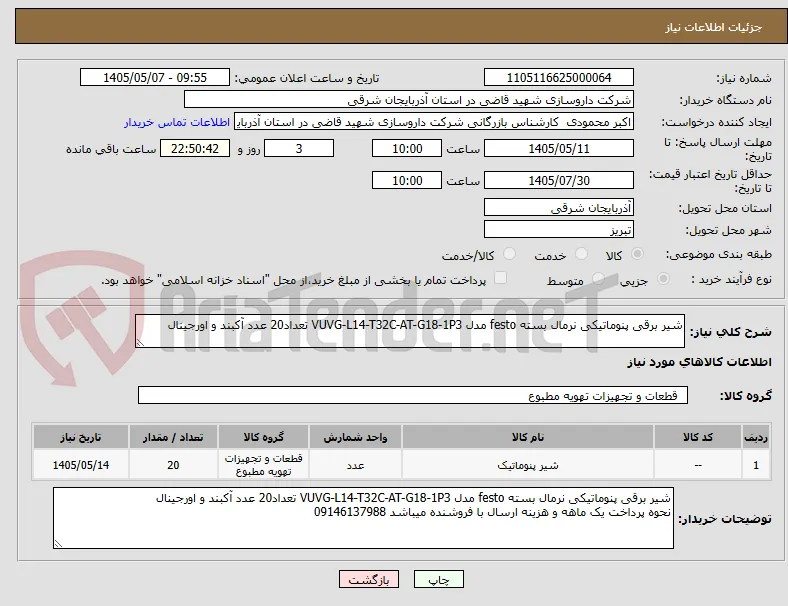Click تعداد / مقدار column header
788x606 pixels.
(x=173, y=437)
